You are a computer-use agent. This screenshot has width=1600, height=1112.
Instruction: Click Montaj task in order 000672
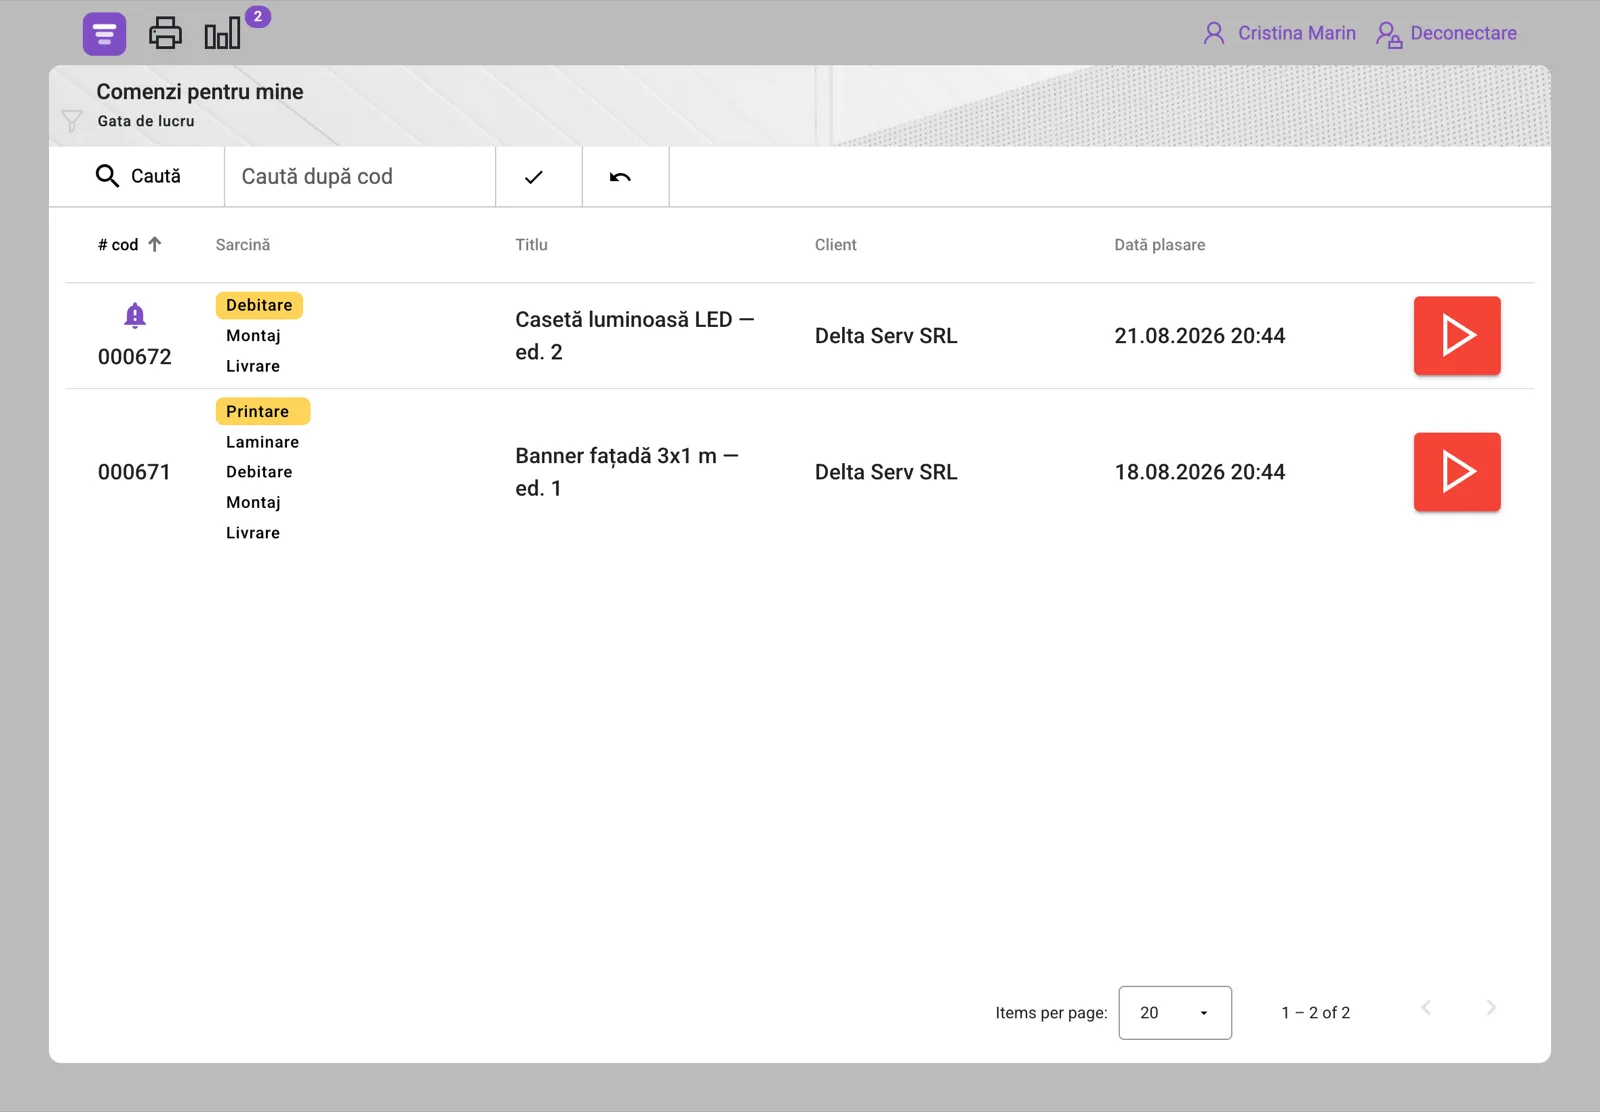coord(253,336)
